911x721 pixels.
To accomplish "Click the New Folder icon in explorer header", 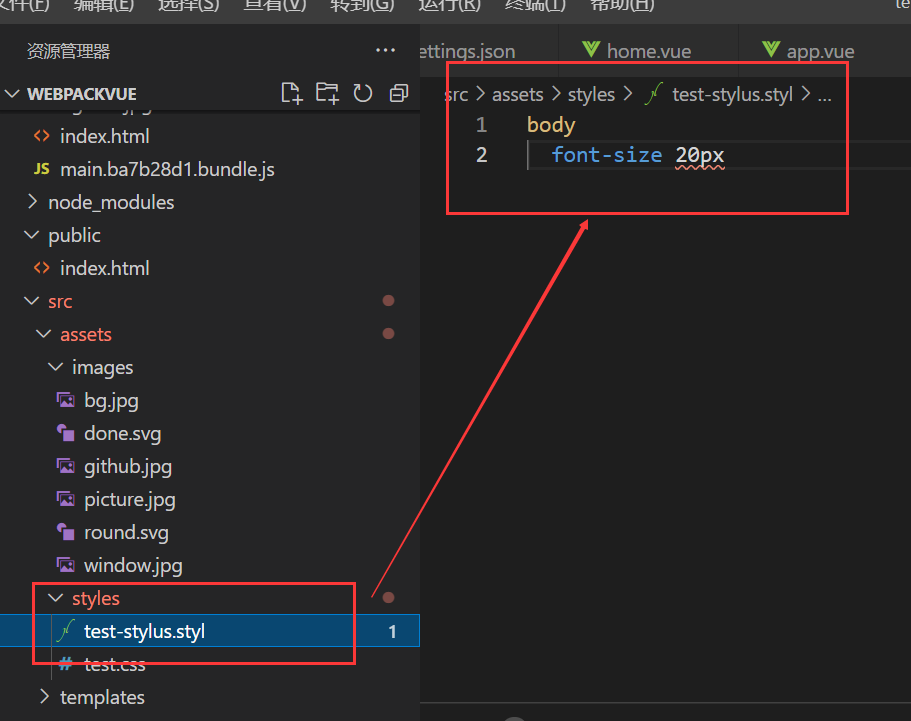I will tap(327, 94).
